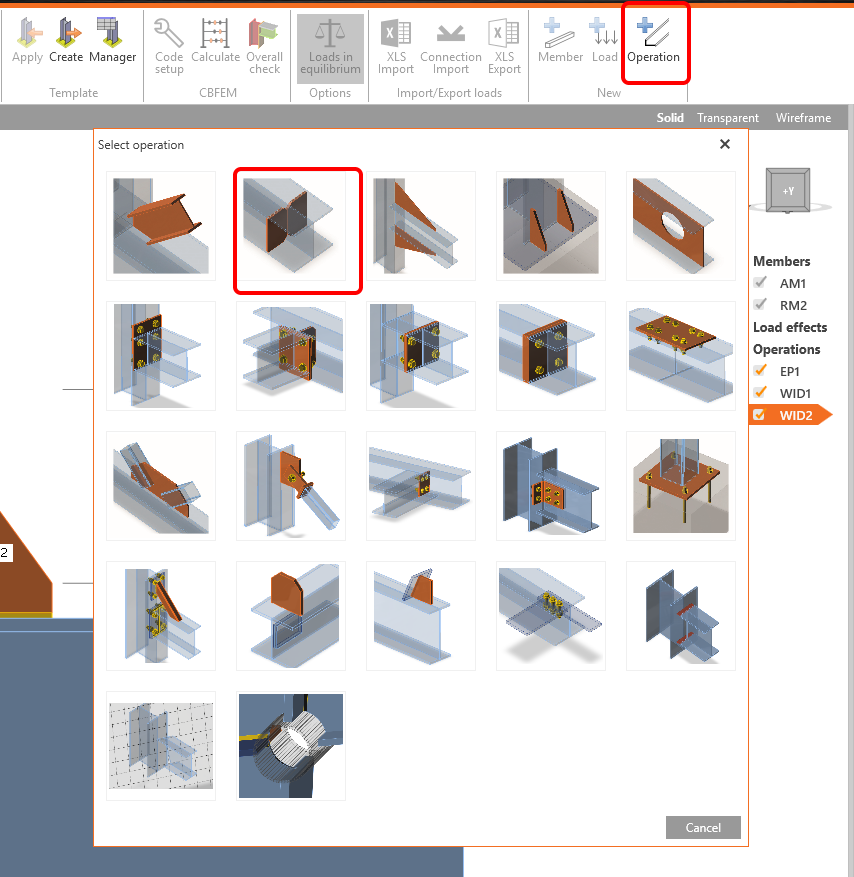The height and width of the screenshot is (877, 854).
Task: Click the +Y view orientation cube
Action: tap(788, 190)
